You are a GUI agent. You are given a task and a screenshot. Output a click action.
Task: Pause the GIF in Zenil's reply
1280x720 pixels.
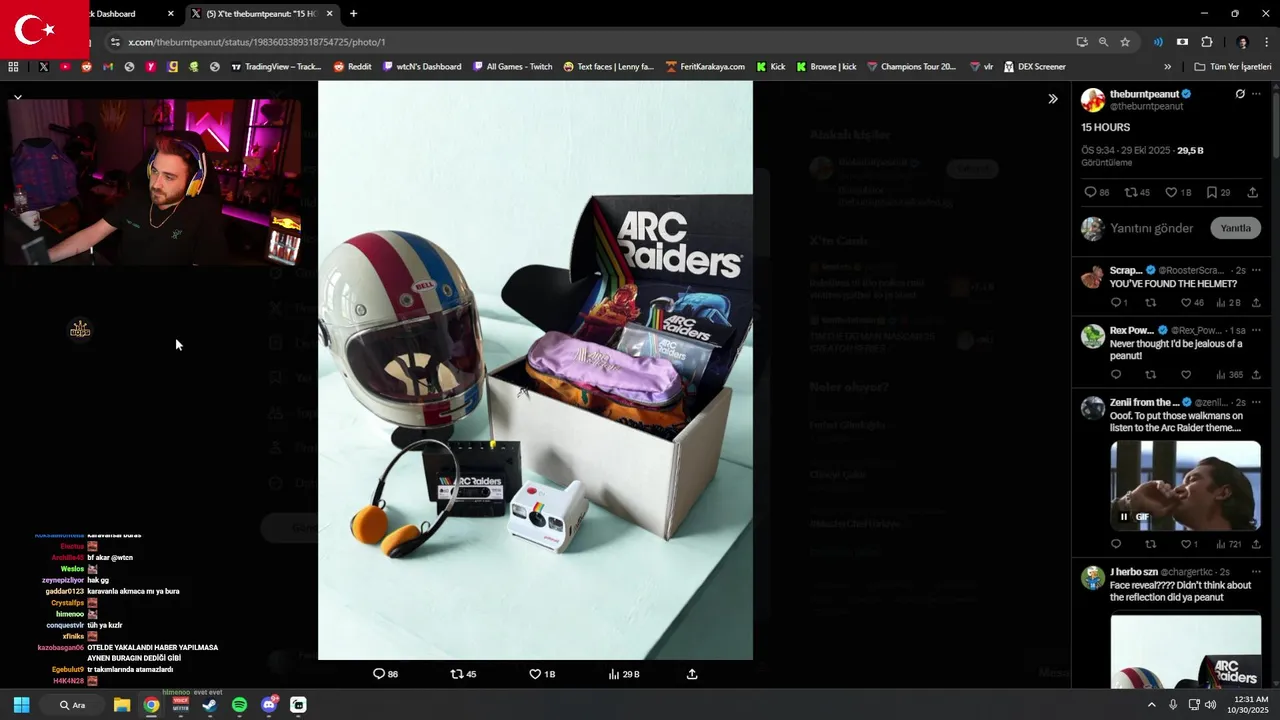[1124, 517]
